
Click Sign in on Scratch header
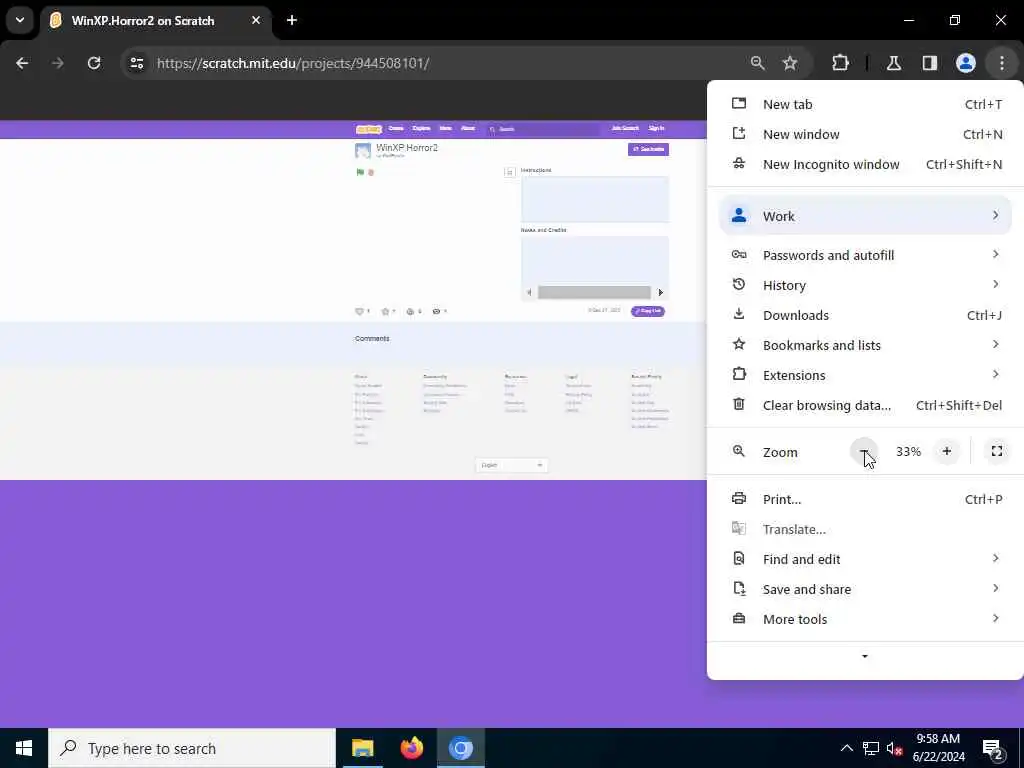pos(656,129)
